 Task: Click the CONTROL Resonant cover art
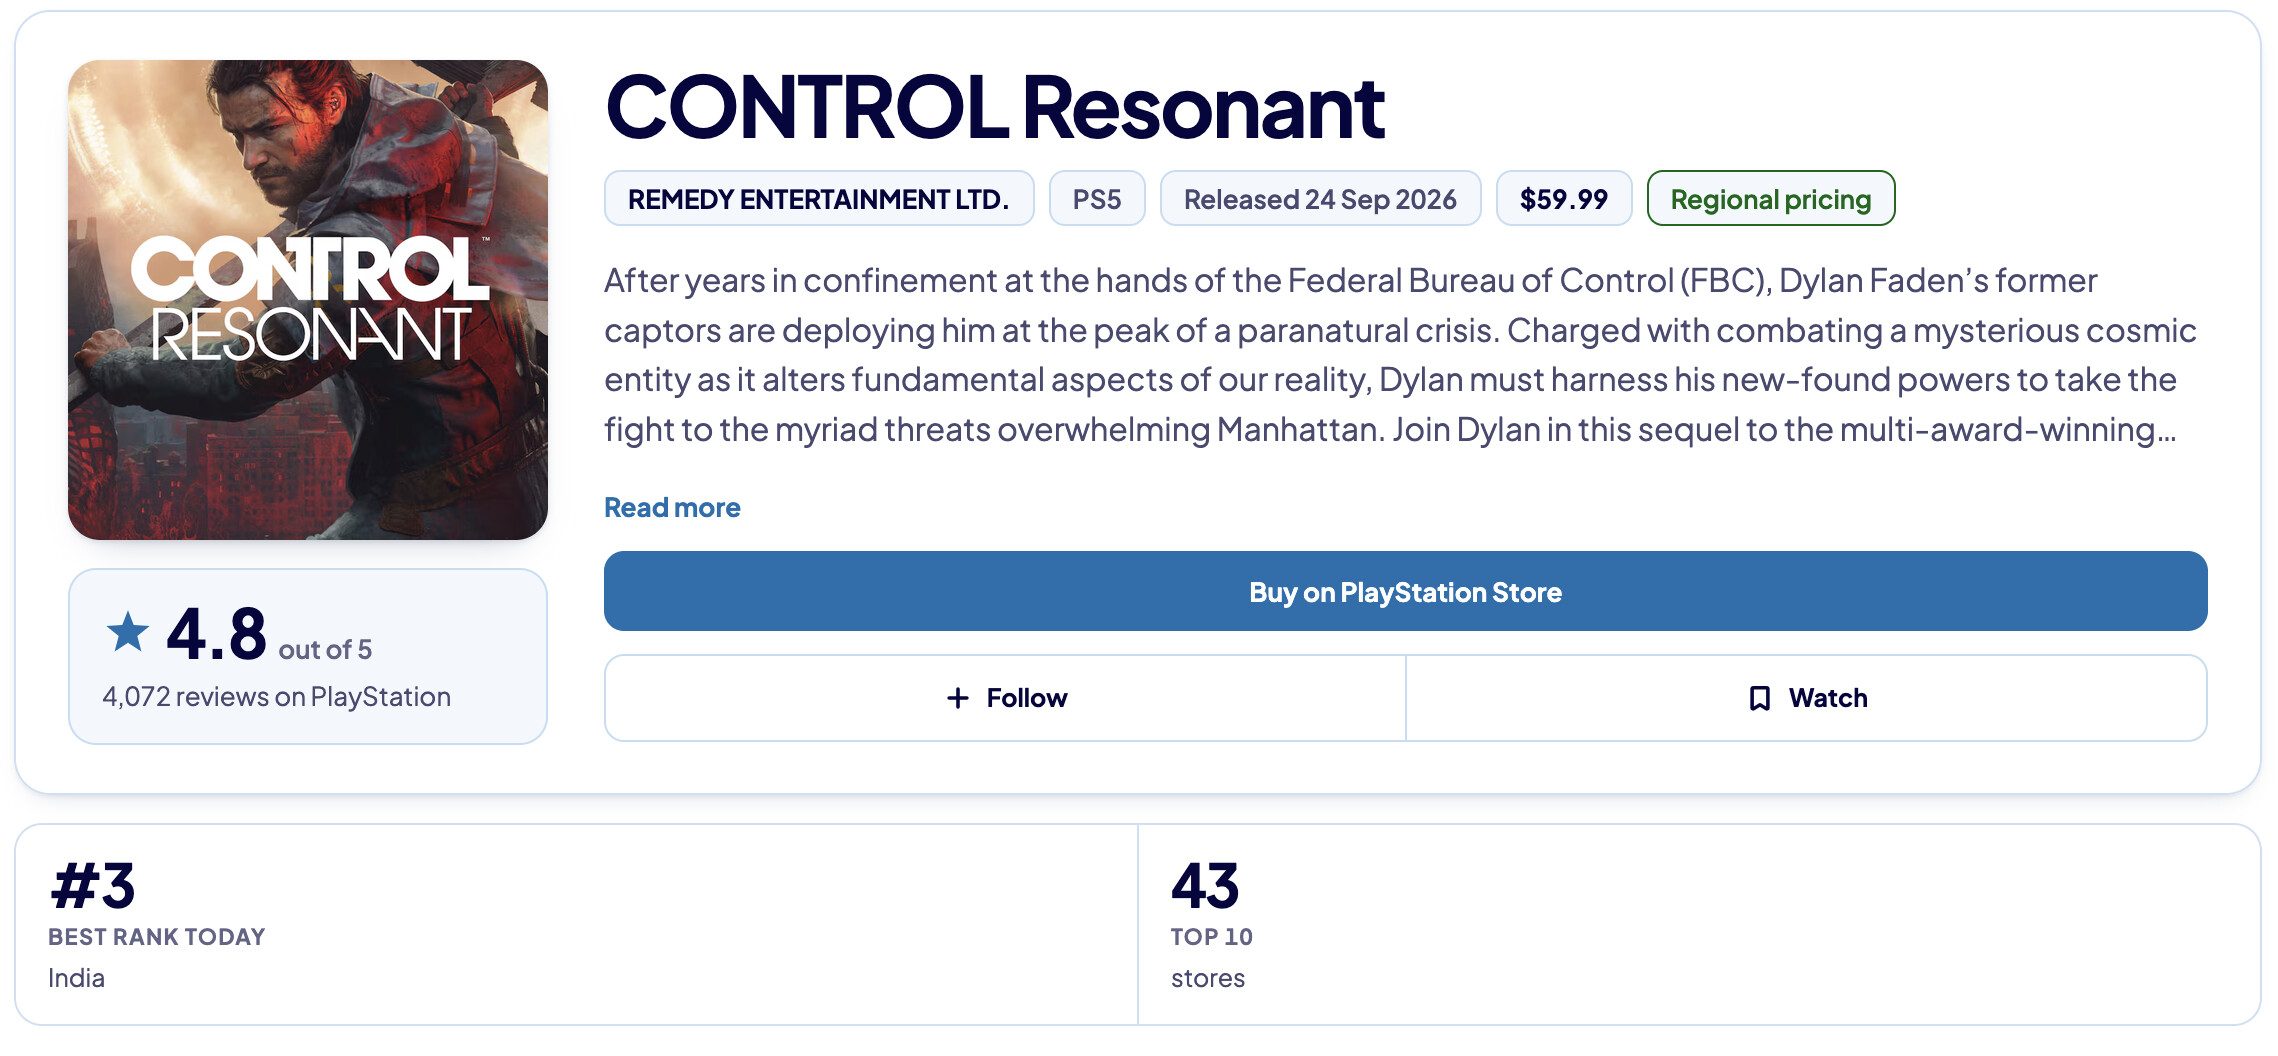click(308, 300)
